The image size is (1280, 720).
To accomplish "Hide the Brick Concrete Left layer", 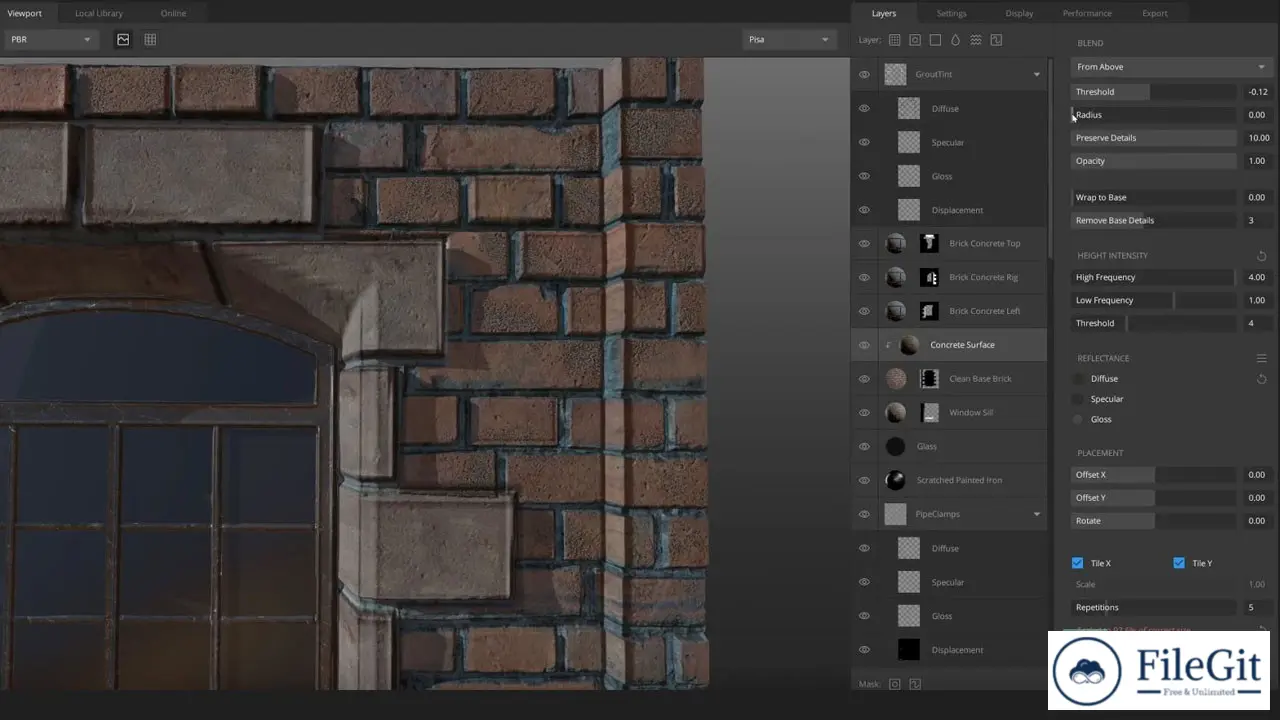I will 864,311.
